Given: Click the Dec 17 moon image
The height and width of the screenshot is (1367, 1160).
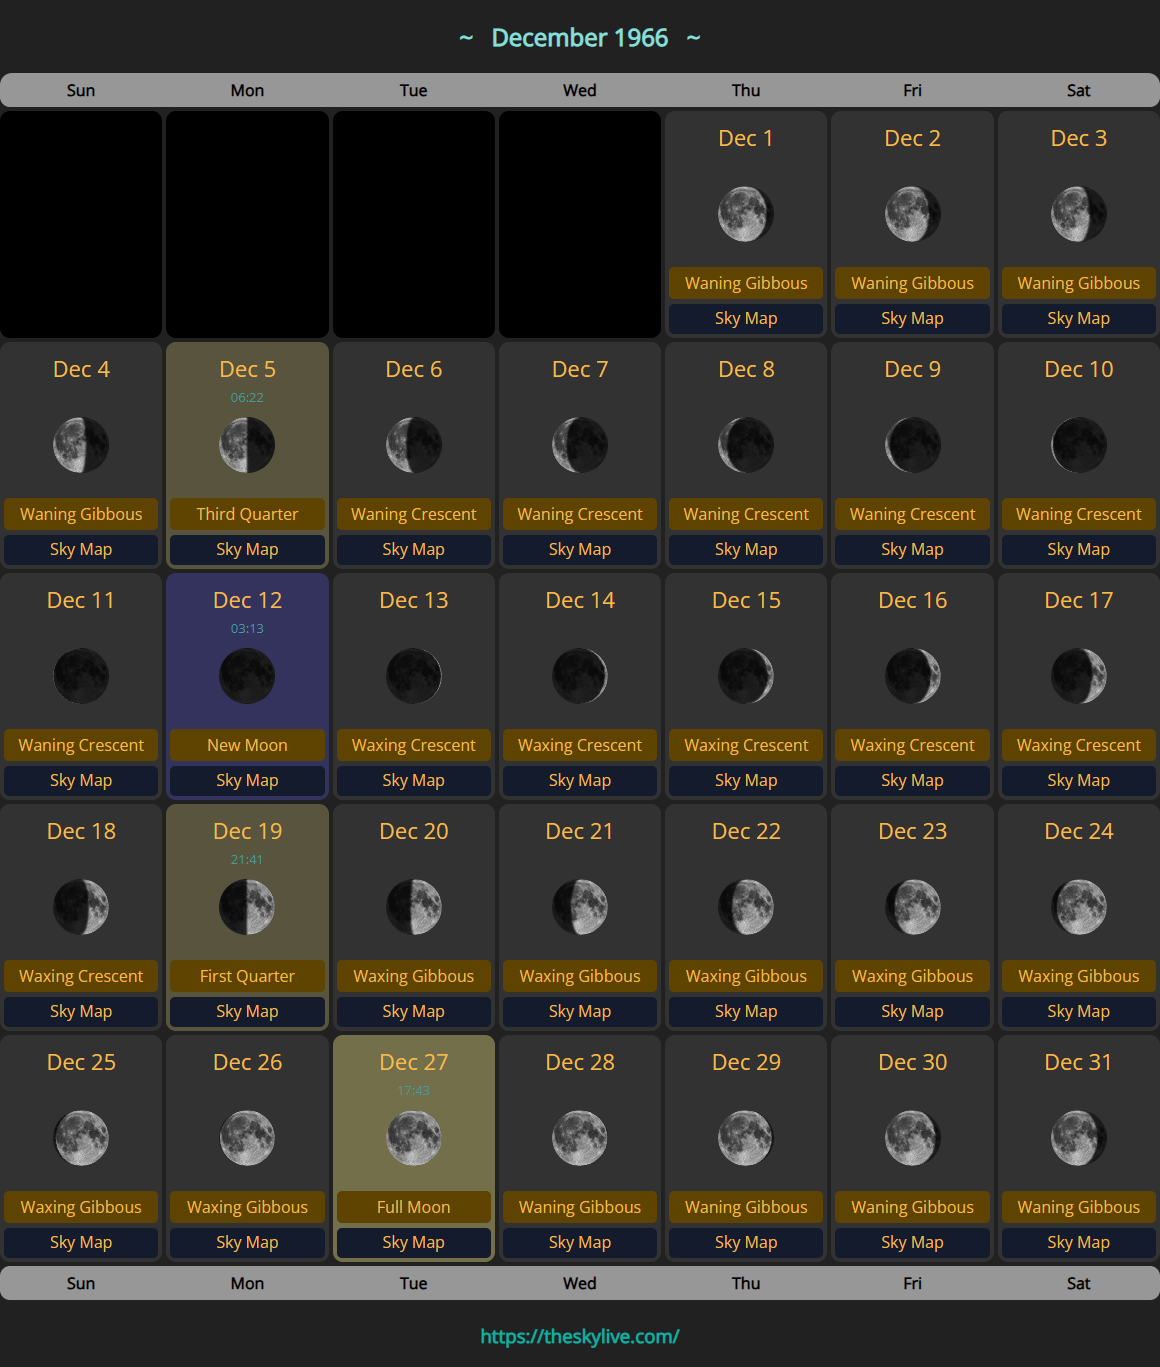Looking at the screenshot, I should (1079, 676).
